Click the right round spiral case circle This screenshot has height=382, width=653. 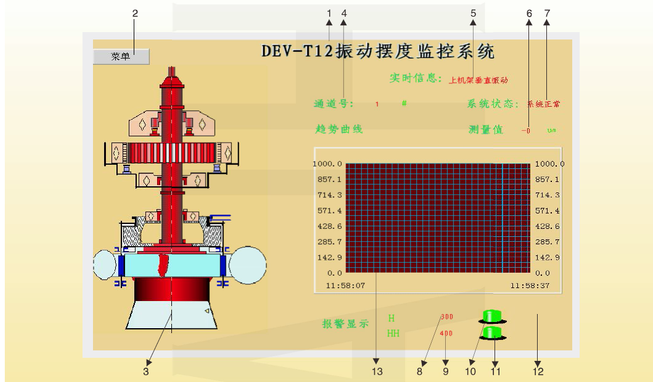(247, 265)
